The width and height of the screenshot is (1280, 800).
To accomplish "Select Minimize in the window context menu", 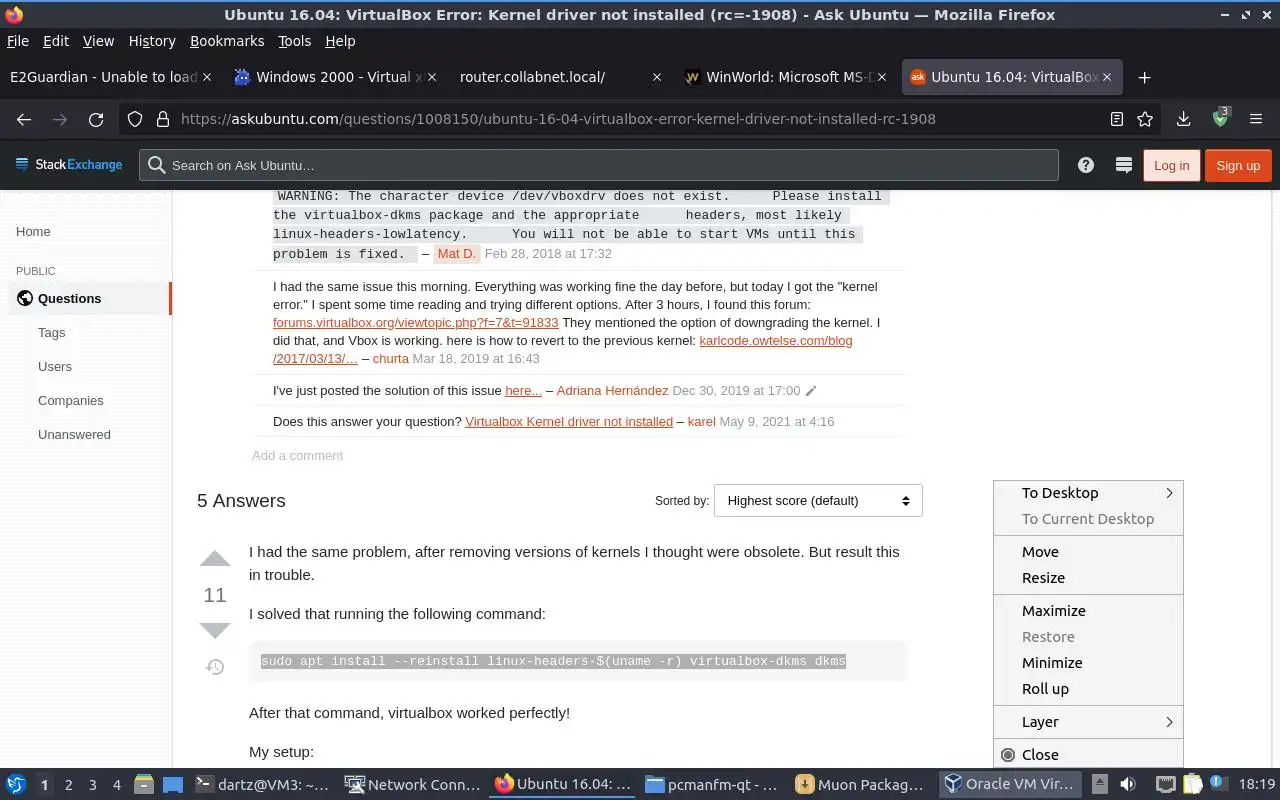I will point(1088,663).
